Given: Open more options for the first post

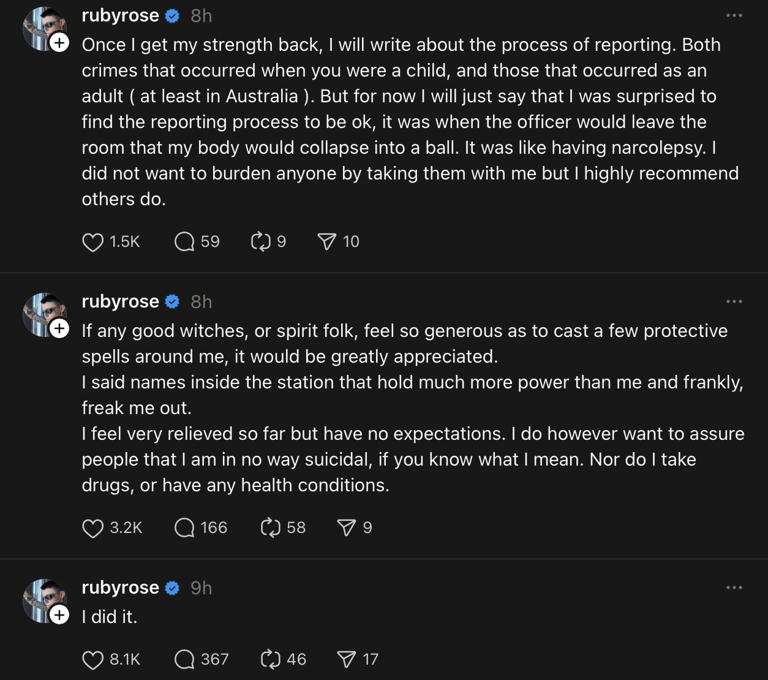Looking at the screenshot, I should [x=734, y=16].
